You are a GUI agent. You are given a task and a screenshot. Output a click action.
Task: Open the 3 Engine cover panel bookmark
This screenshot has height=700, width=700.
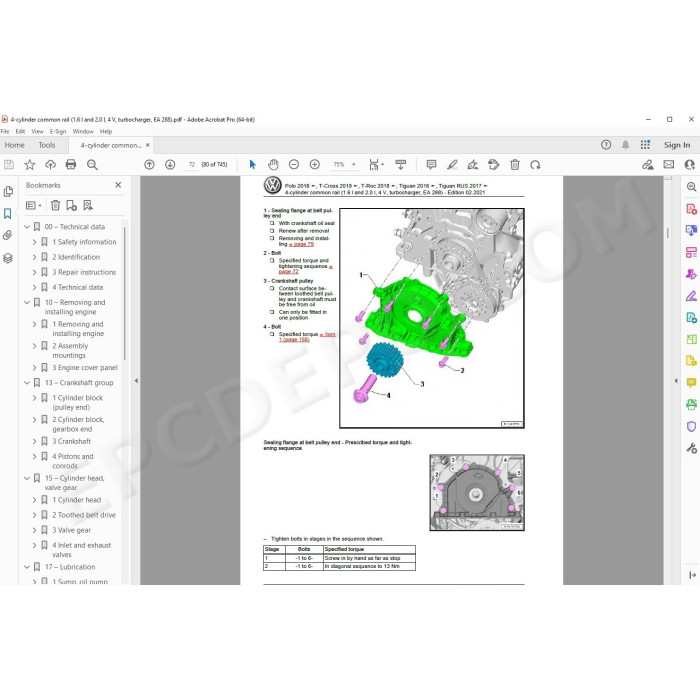coord(85,368)
